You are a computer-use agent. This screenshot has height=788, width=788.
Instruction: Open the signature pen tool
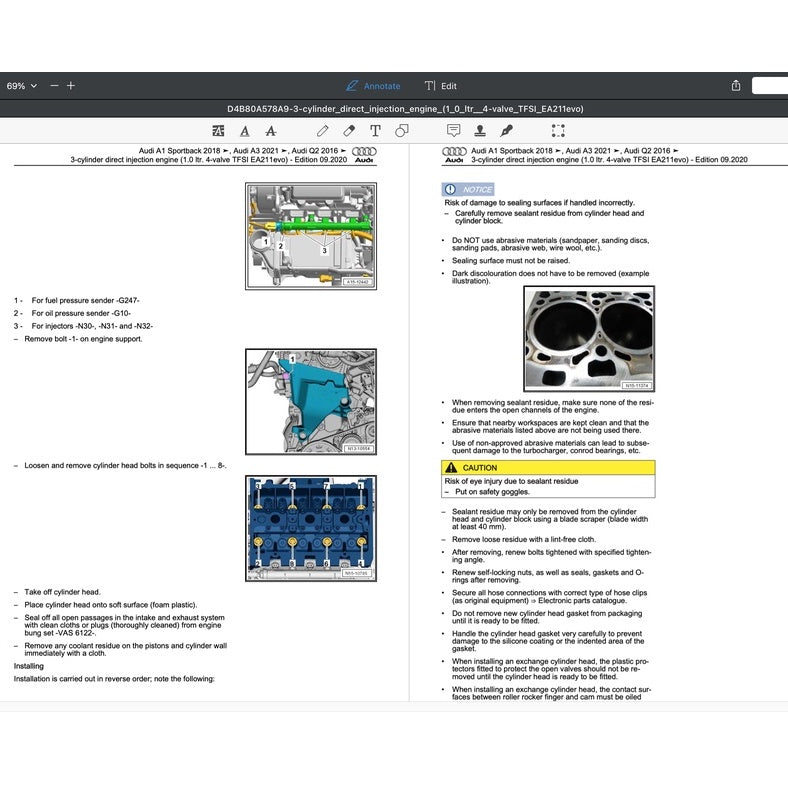[506, 130]
